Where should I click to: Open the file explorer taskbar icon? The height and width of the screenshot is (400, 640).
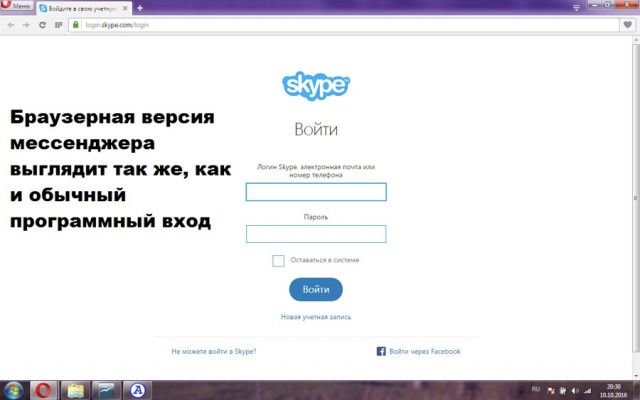(75, 390)
